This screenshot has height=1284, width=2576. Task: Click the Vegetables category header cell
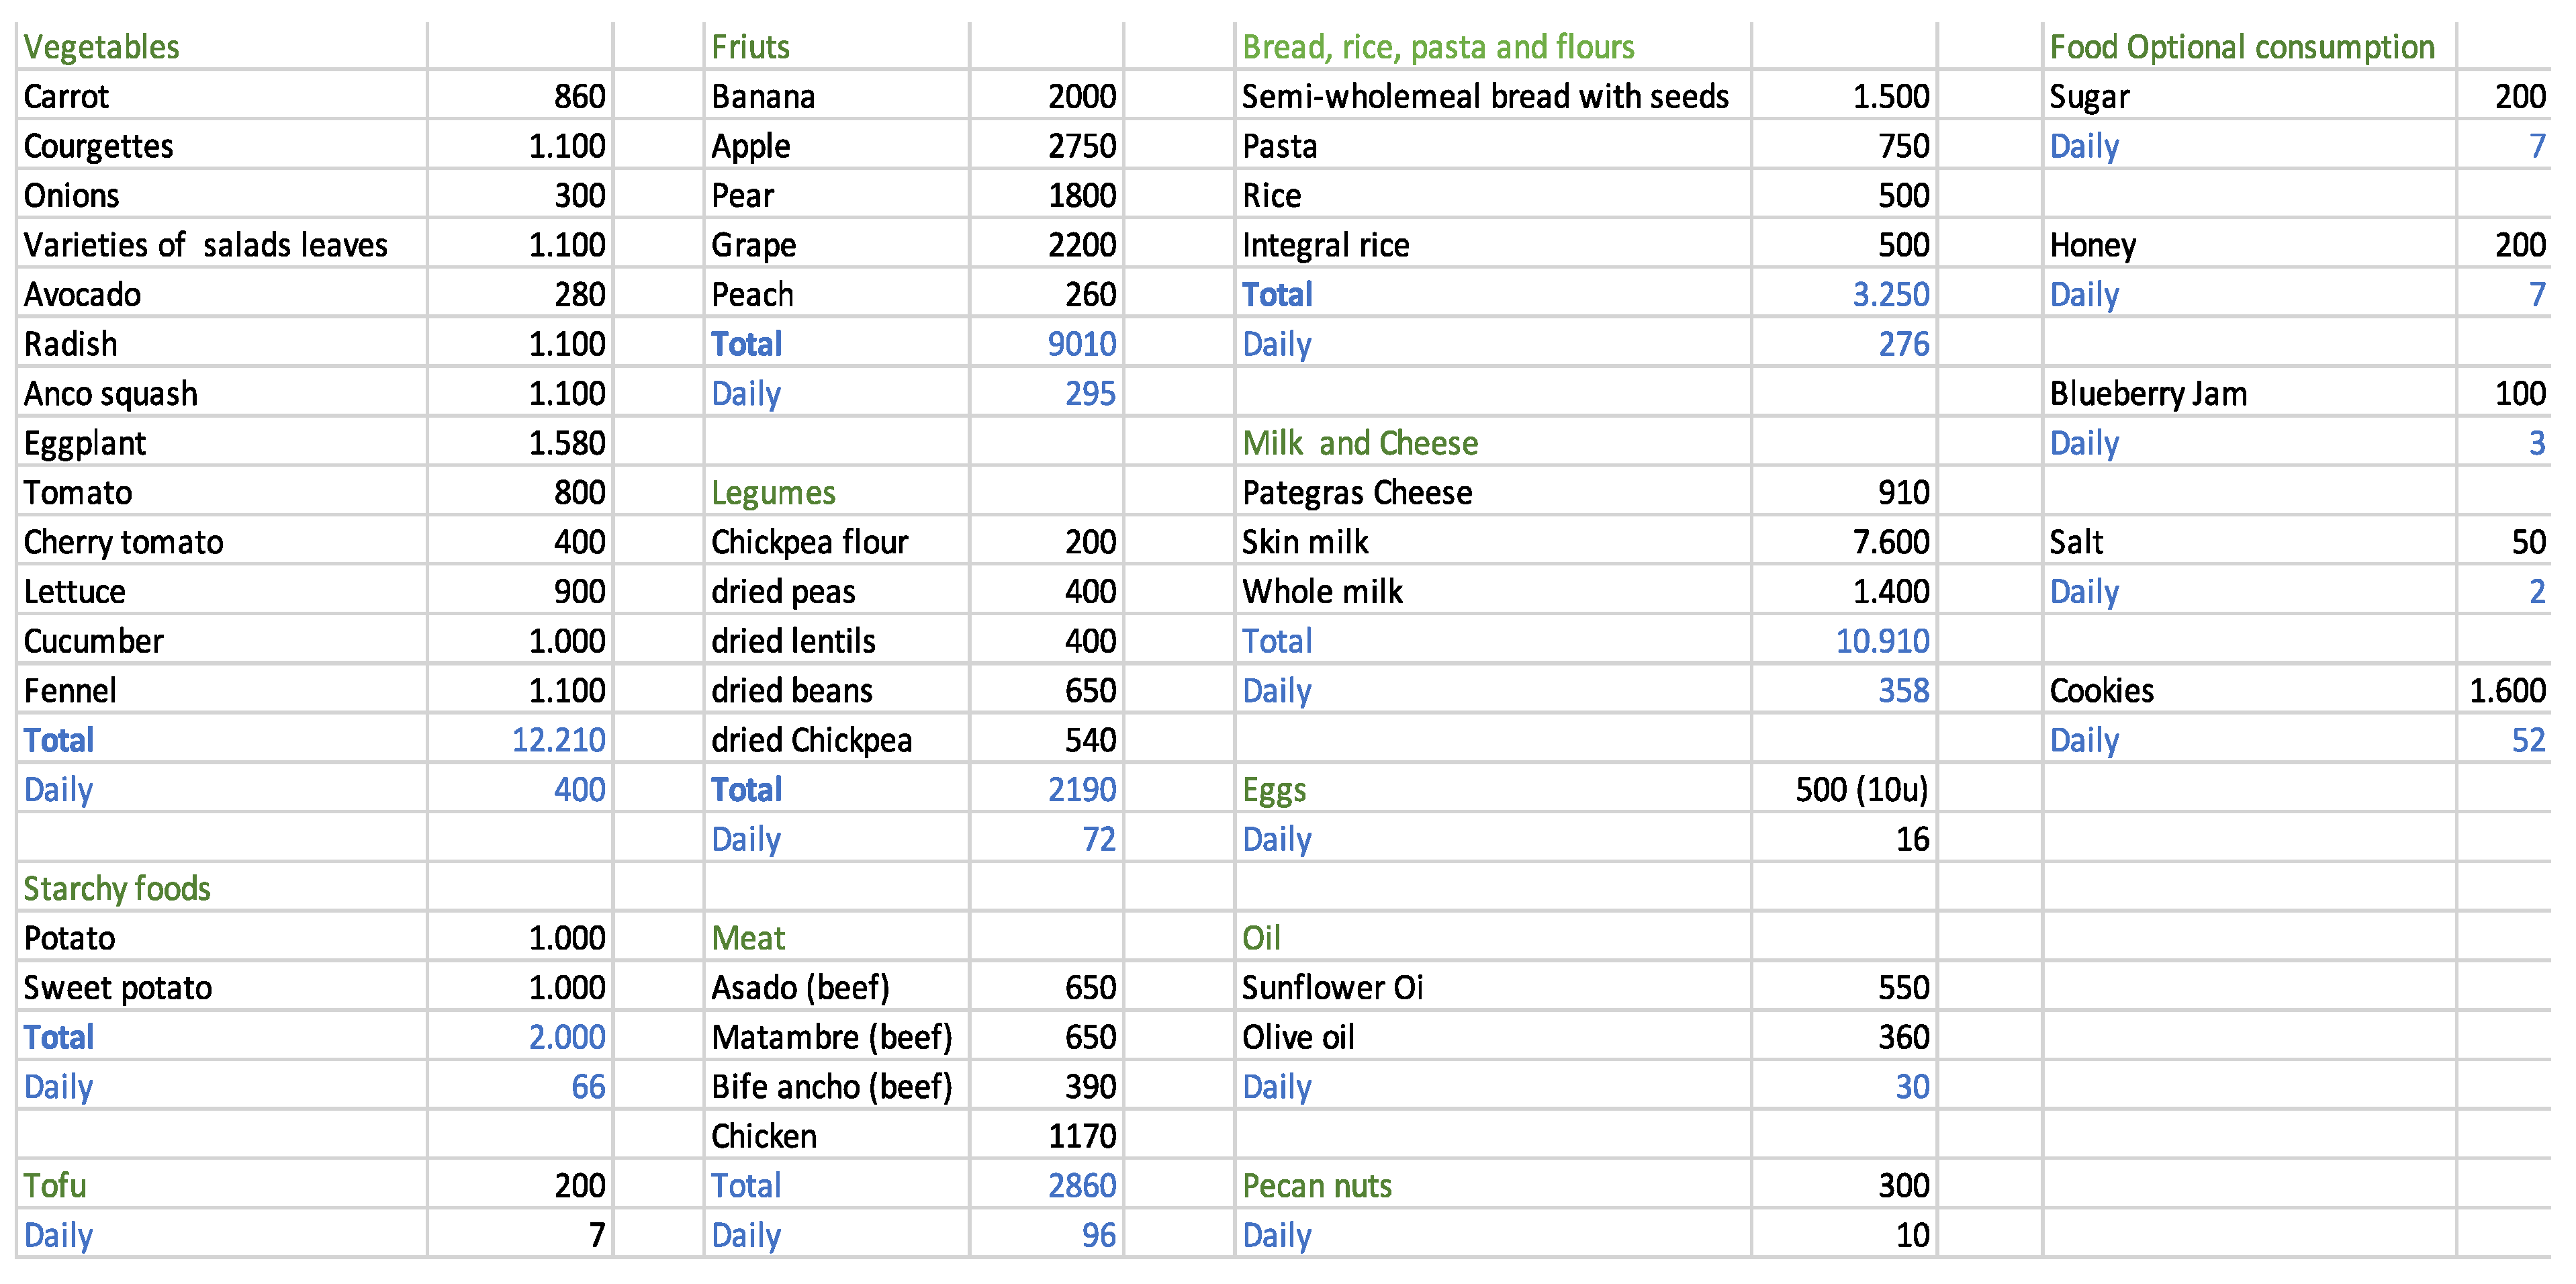pos(102,47)
